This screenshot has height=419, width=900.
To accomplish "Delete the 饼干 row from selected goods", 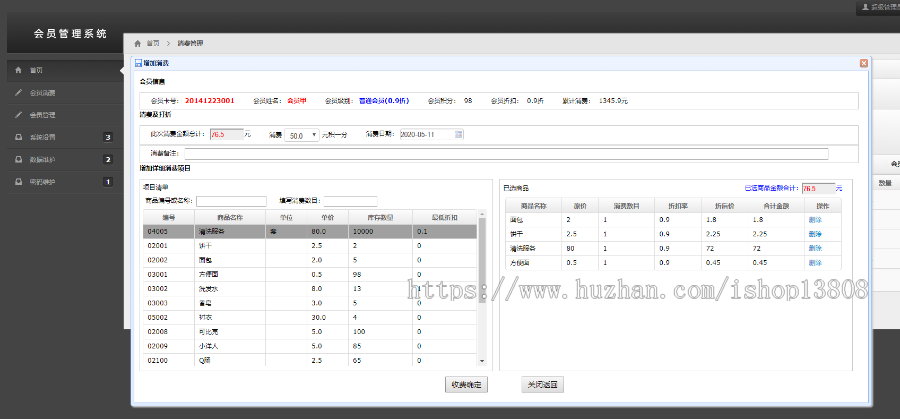I will pos(815,234).
